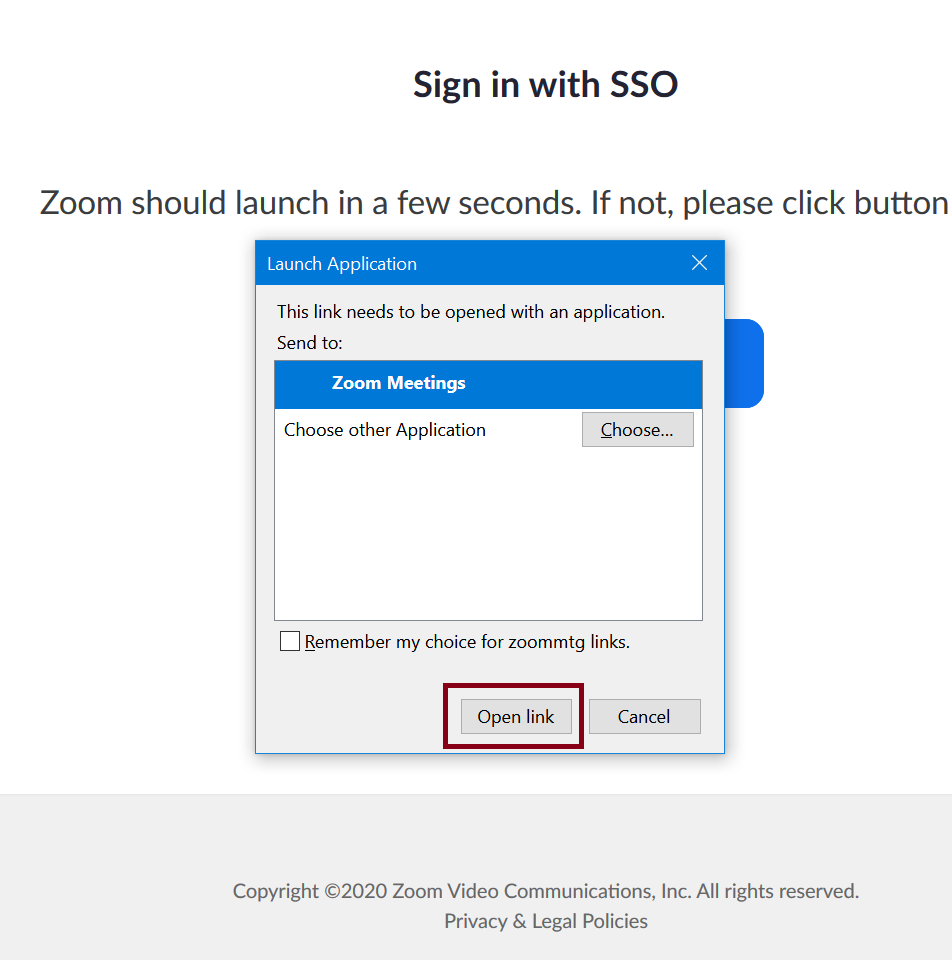Cancel the Launch Application dialog
The image size is (952, 960).
(x=644, y=716)
